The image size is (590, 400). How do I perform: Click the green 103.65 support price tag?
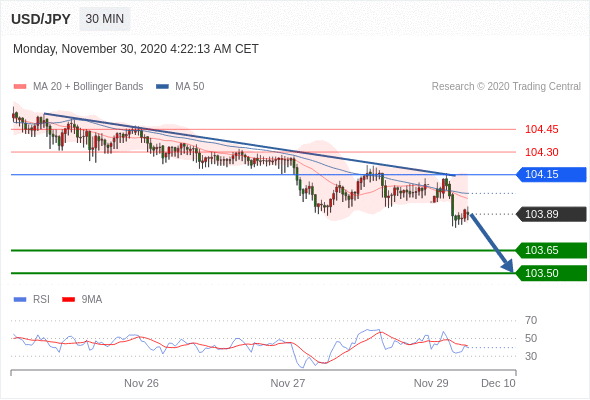[552, 251]
